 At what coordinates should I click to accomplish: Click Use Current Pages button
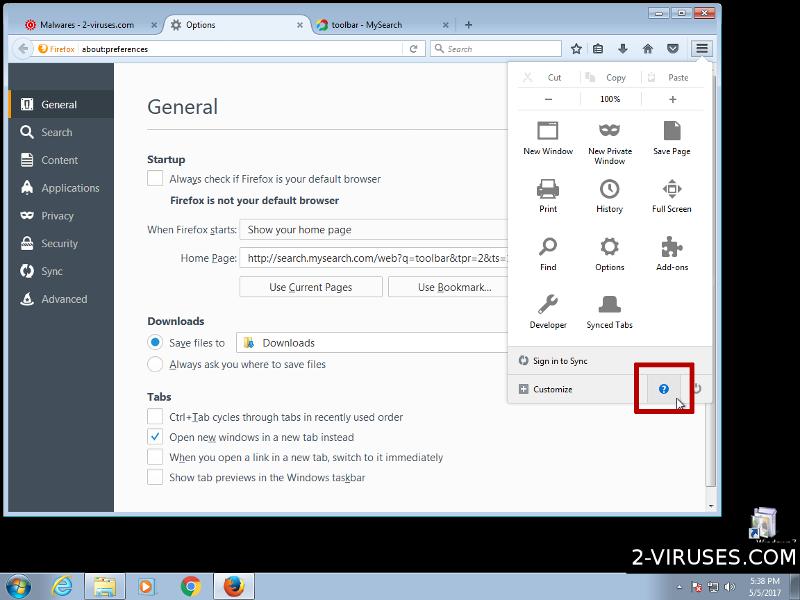pyautogui.click(x=311, y=287)
